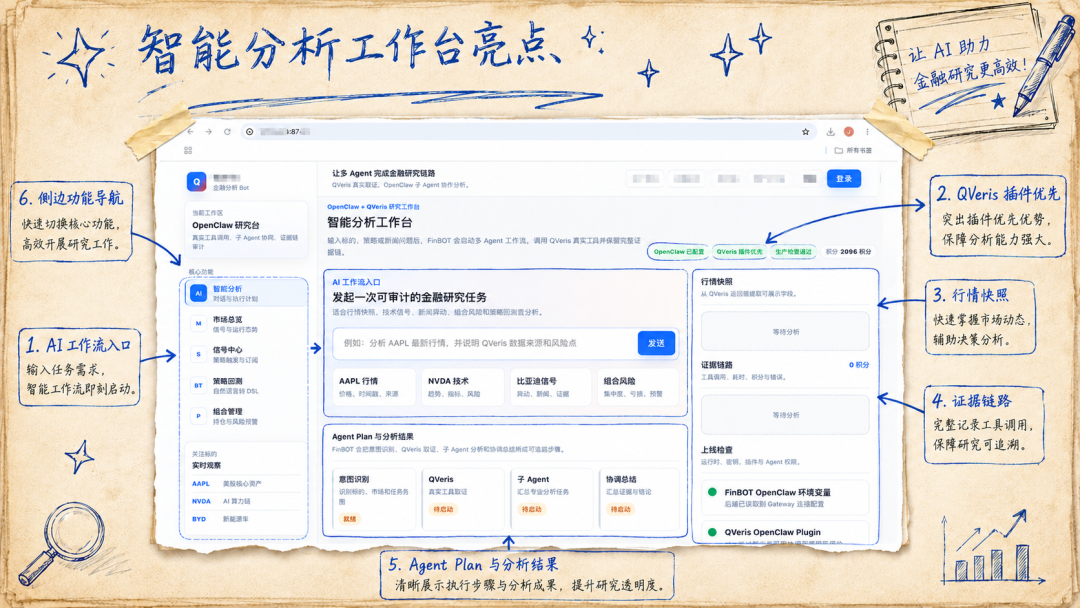Click the orange profile avatar
The width and height of the screenshot is (1080, 608).
(849, 132)
